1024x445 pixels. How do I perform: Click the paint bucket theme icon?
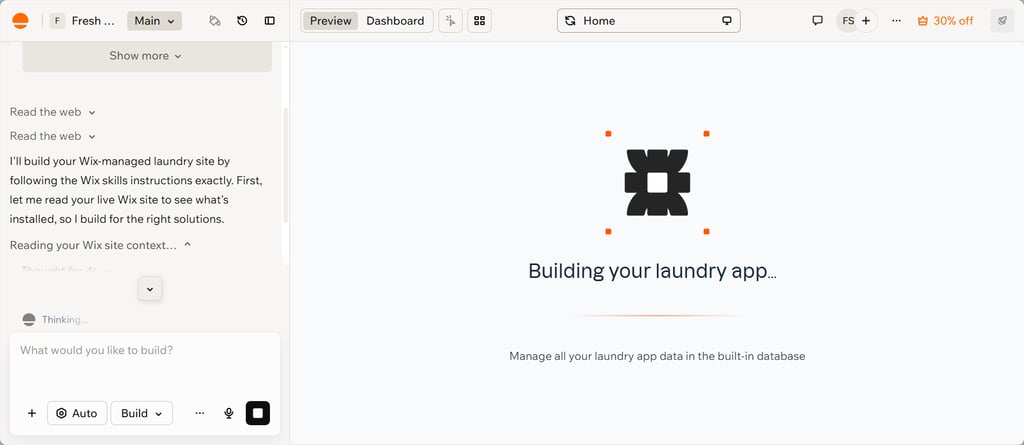point(214,21)
